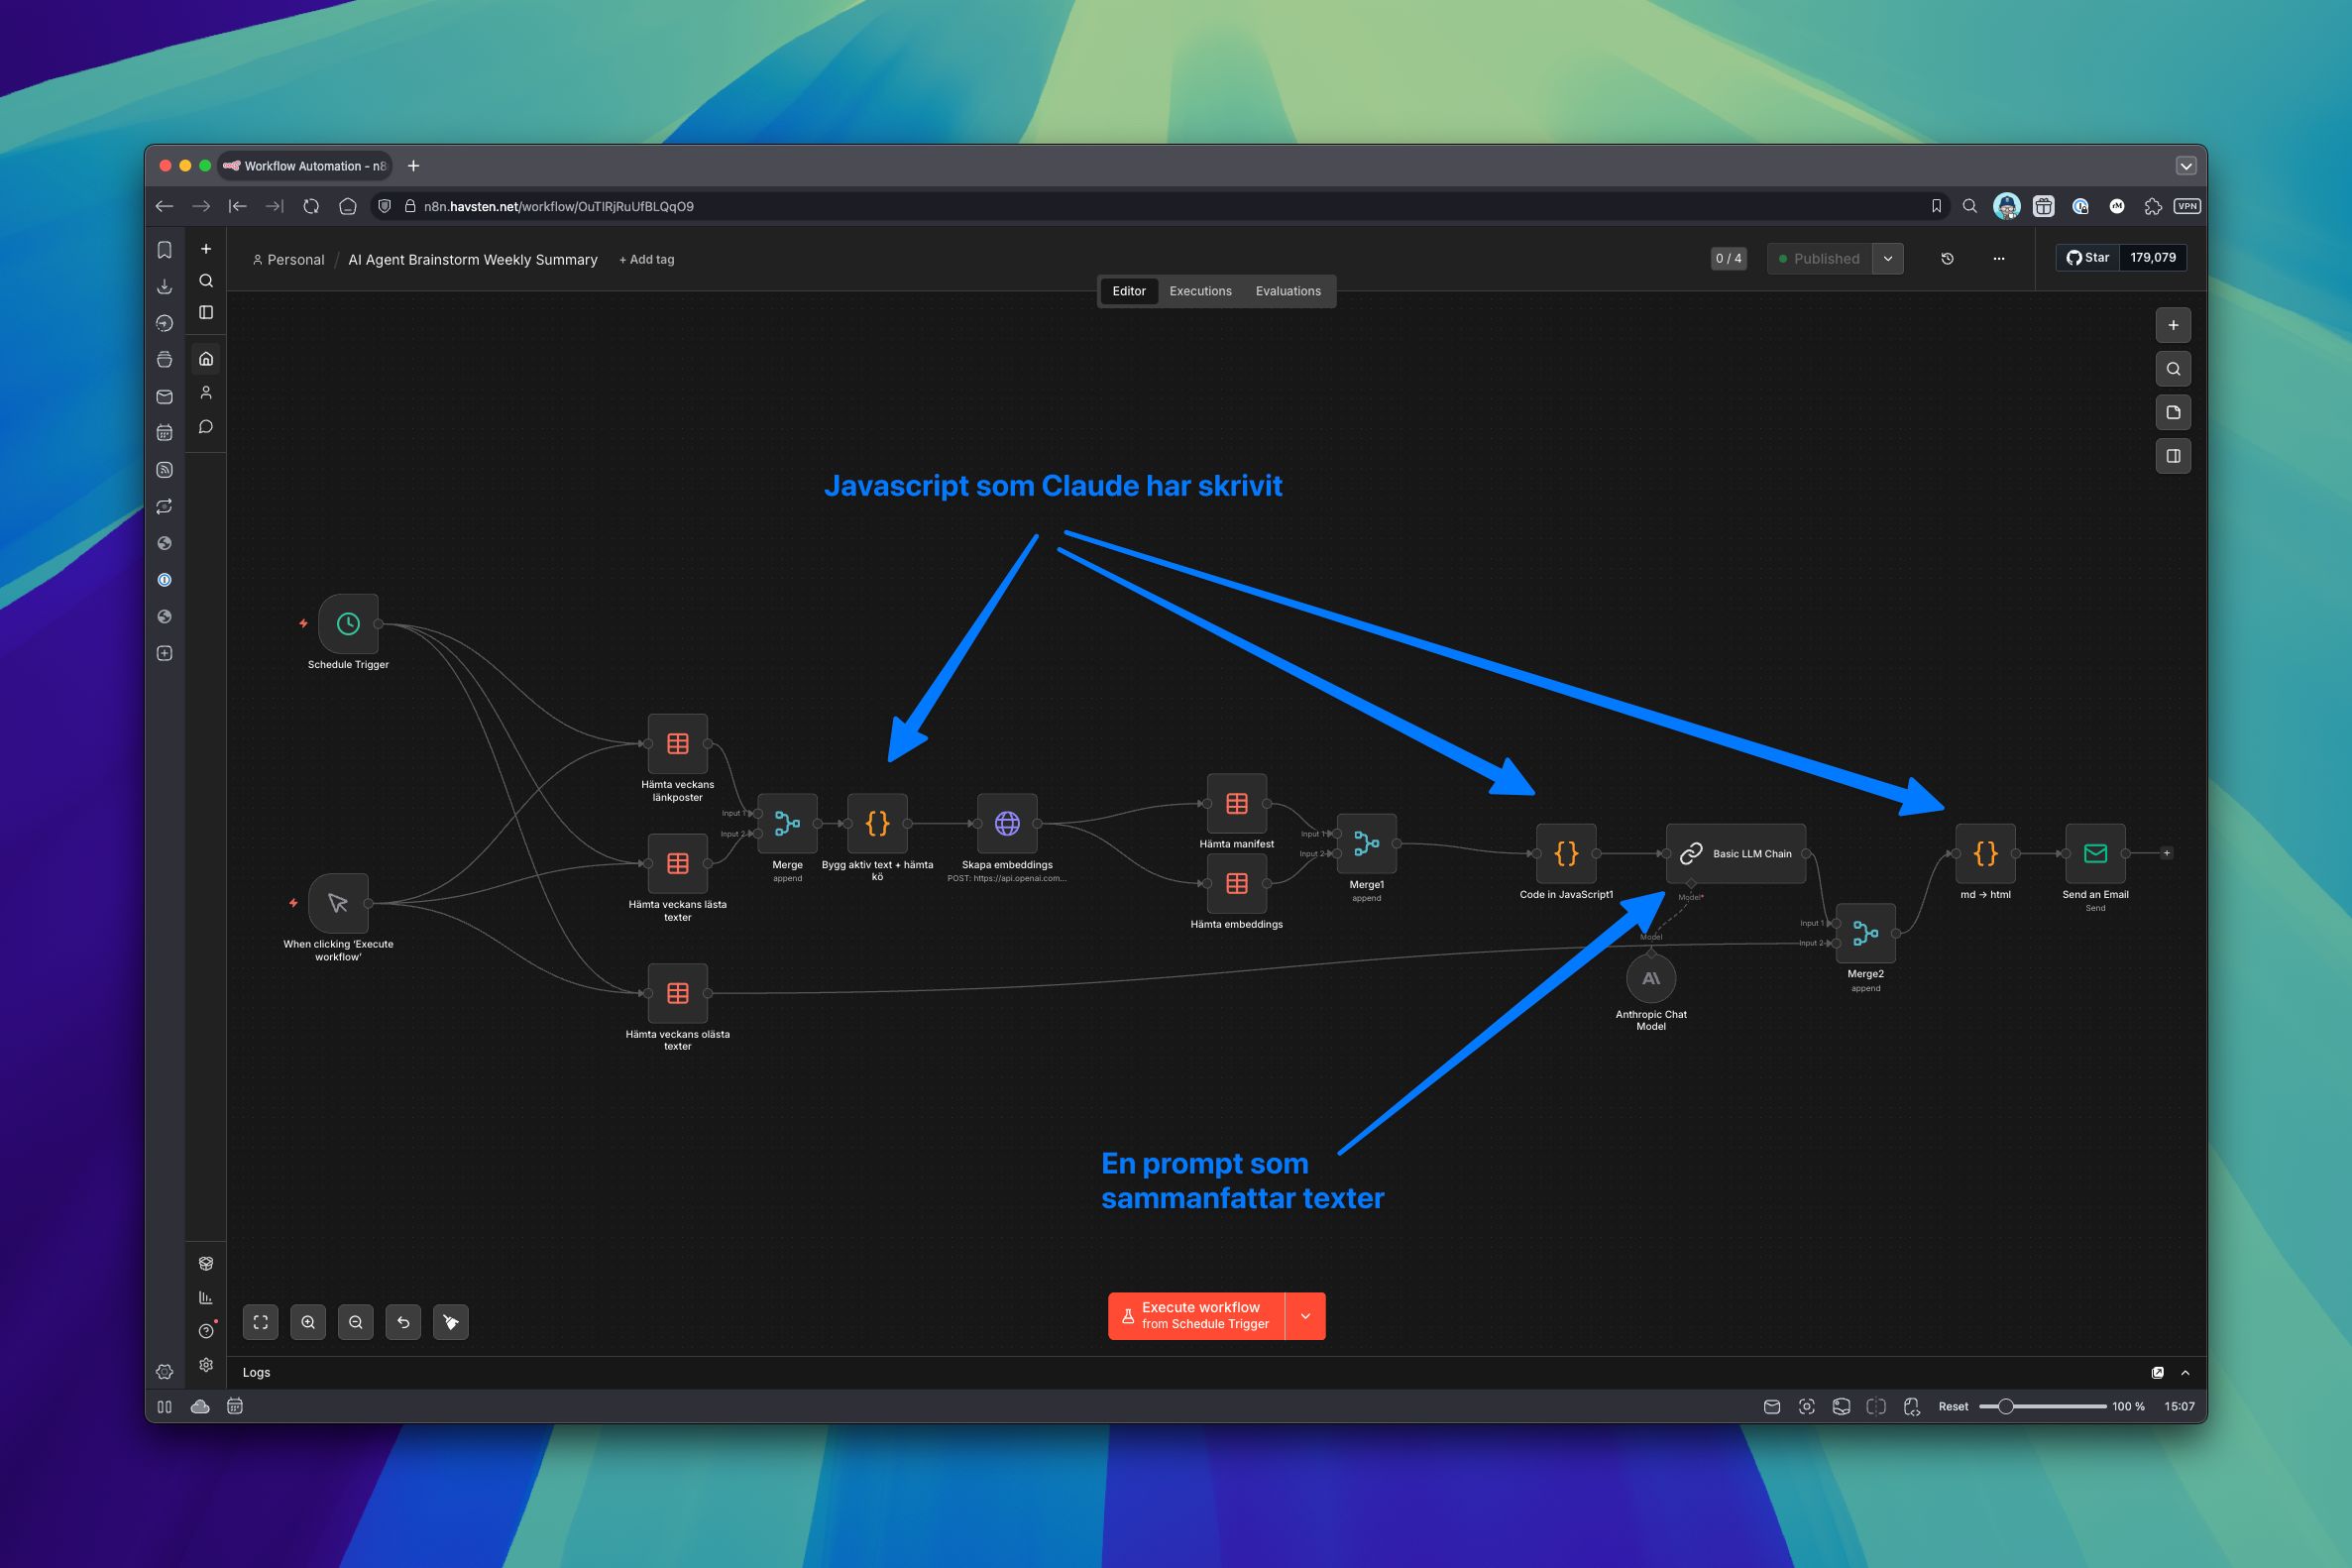The image size is (2352, 1568).
Task: Select the 'md → html' code node
Action: point(1985,853)
